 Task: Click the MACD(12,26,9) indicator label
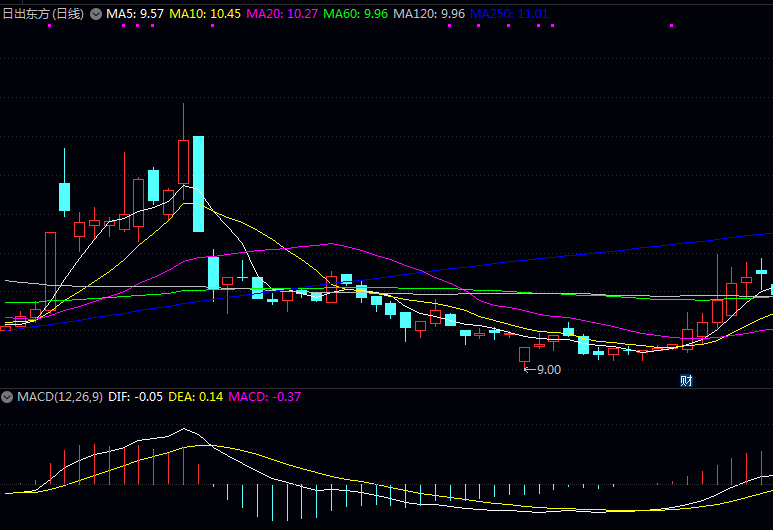click(x=60, y=397)
